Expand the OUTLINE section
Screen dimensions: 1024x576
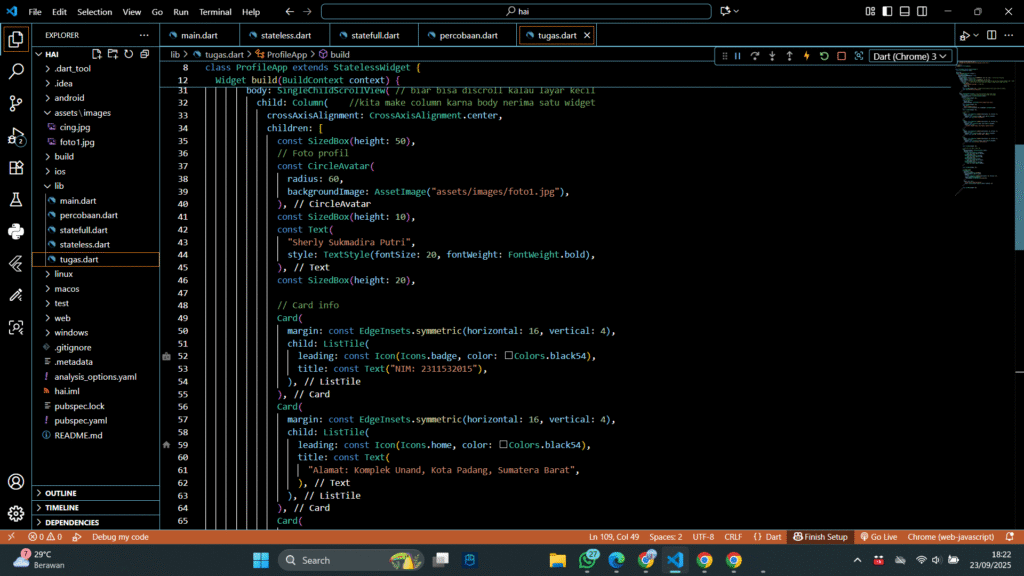tap(60, 493)
